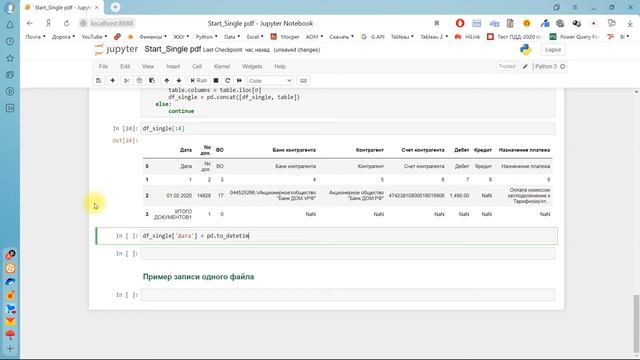
Task: Move the selected cell down
Action: [179, 80]
